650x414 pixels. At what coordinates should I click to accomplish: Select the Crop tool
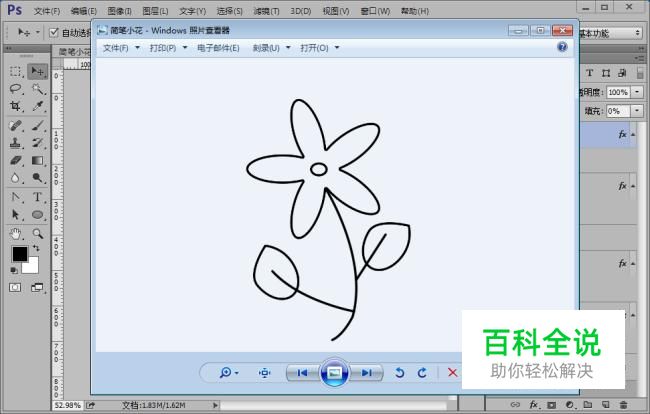tap(16, 106)
